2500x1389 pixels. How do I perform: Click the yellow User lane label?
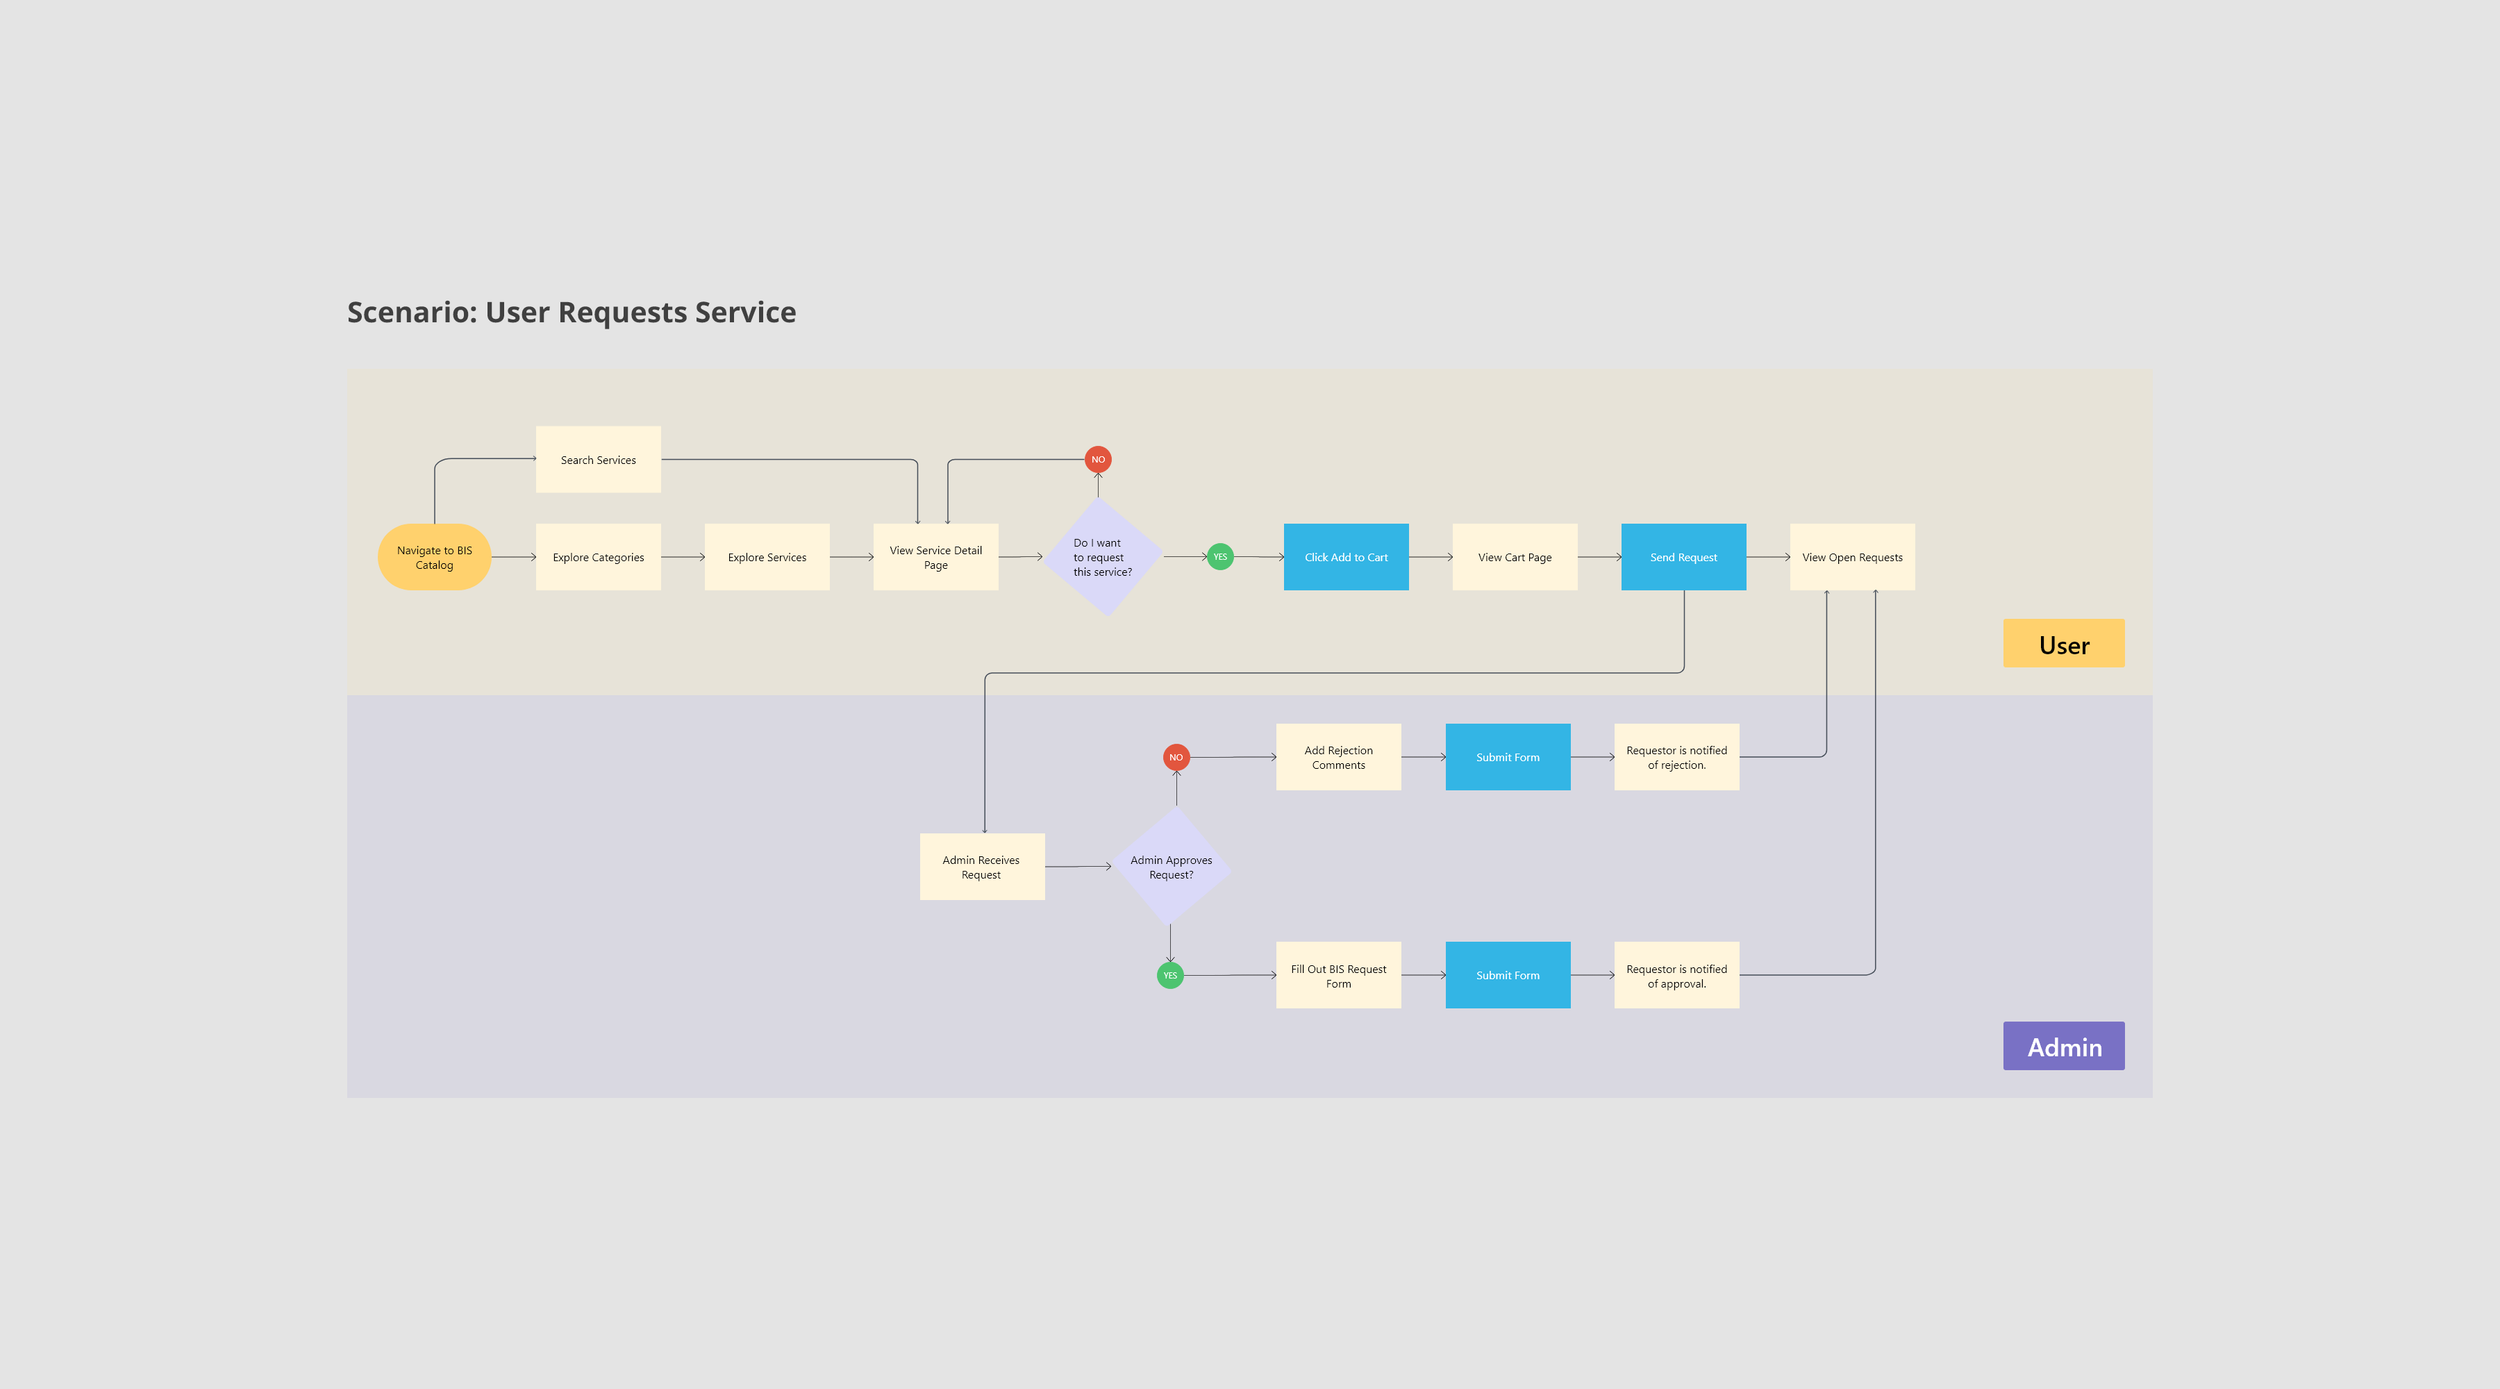(2063, 644)
